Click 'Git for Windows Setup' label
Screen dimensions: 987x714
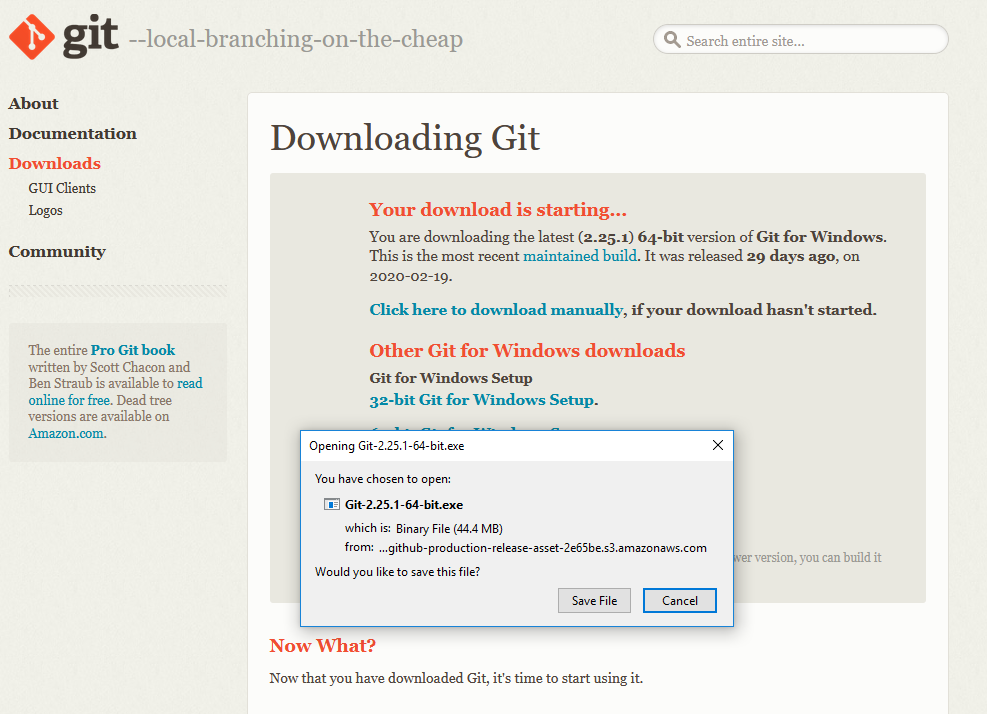(451, 378)
